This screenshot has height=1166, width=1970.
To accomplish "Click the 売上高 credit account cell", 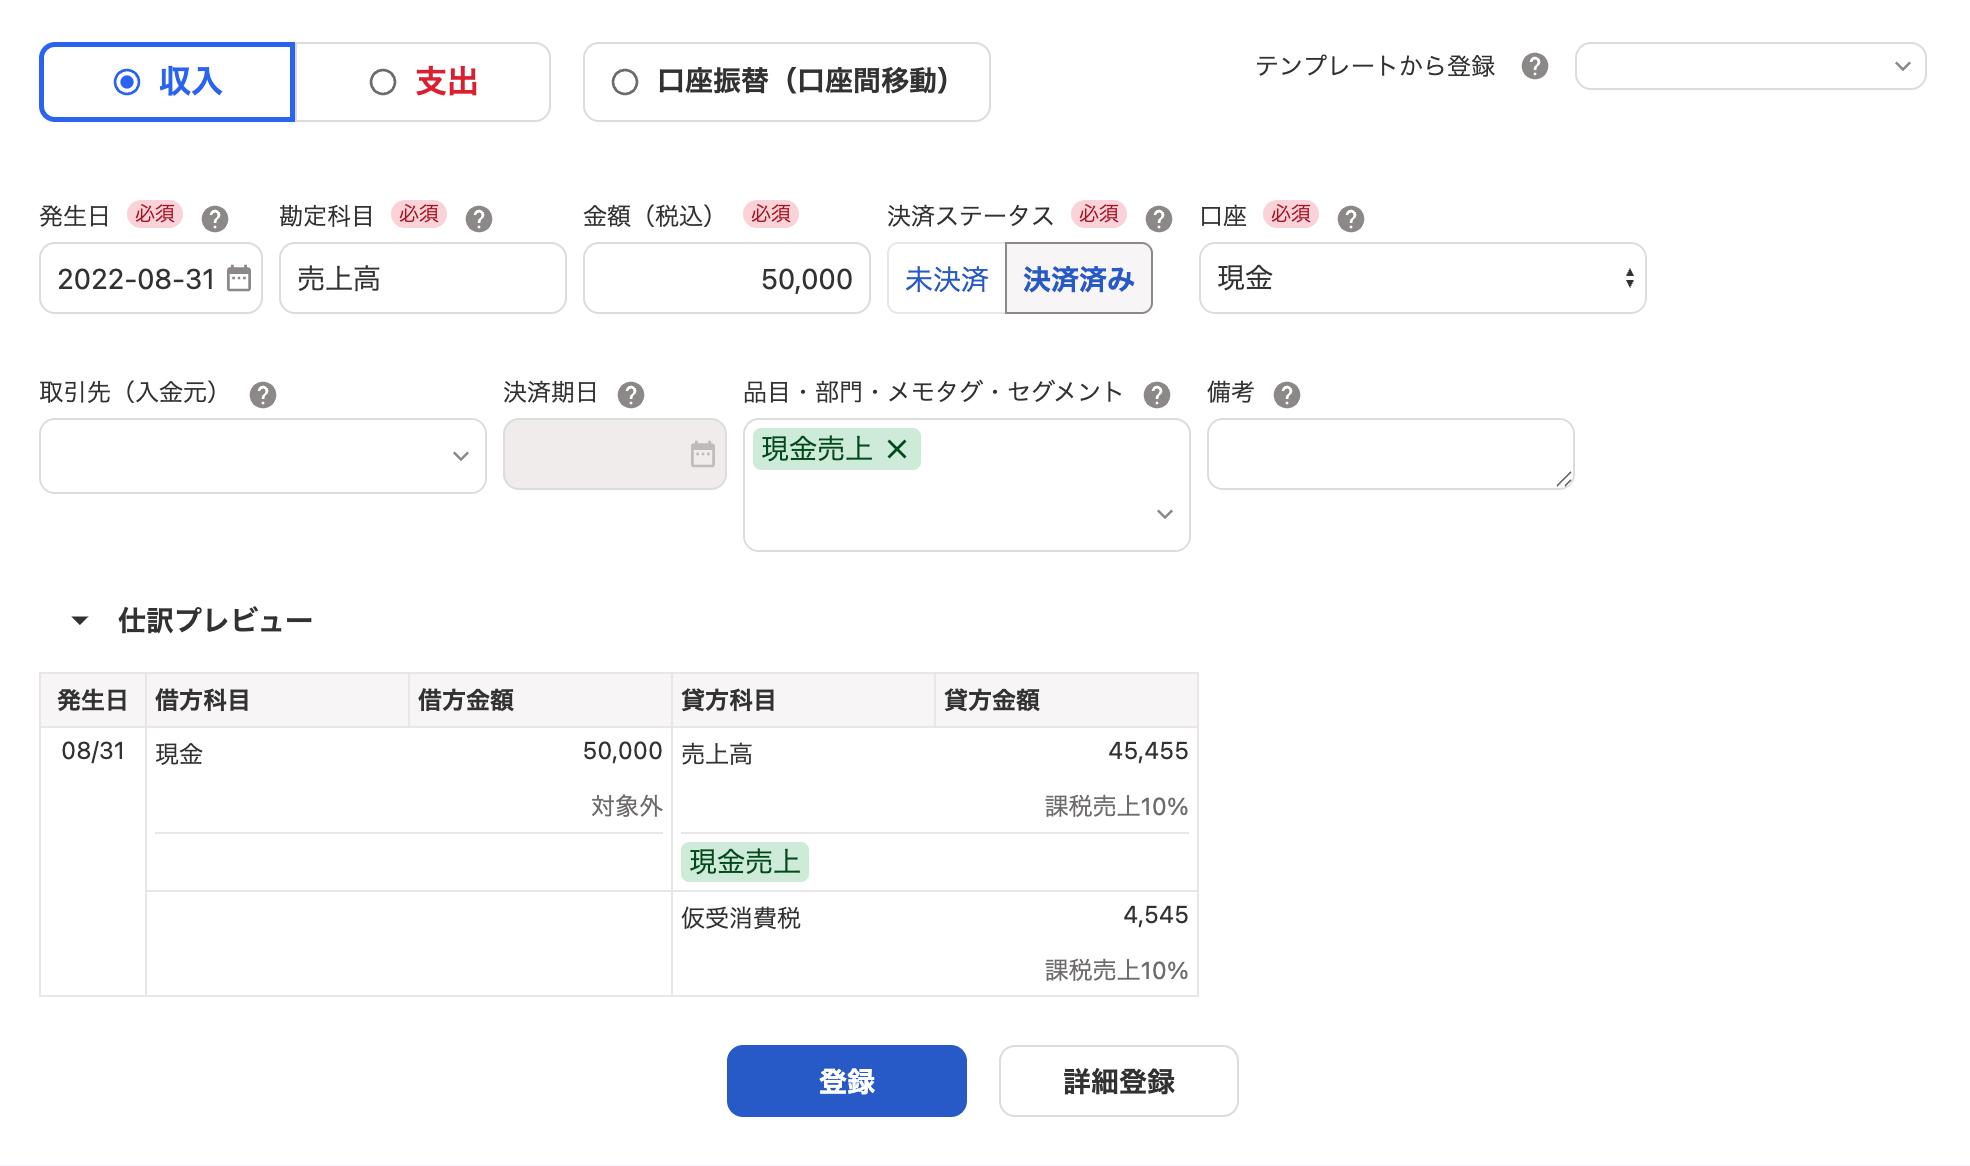I will coord(717,754).
